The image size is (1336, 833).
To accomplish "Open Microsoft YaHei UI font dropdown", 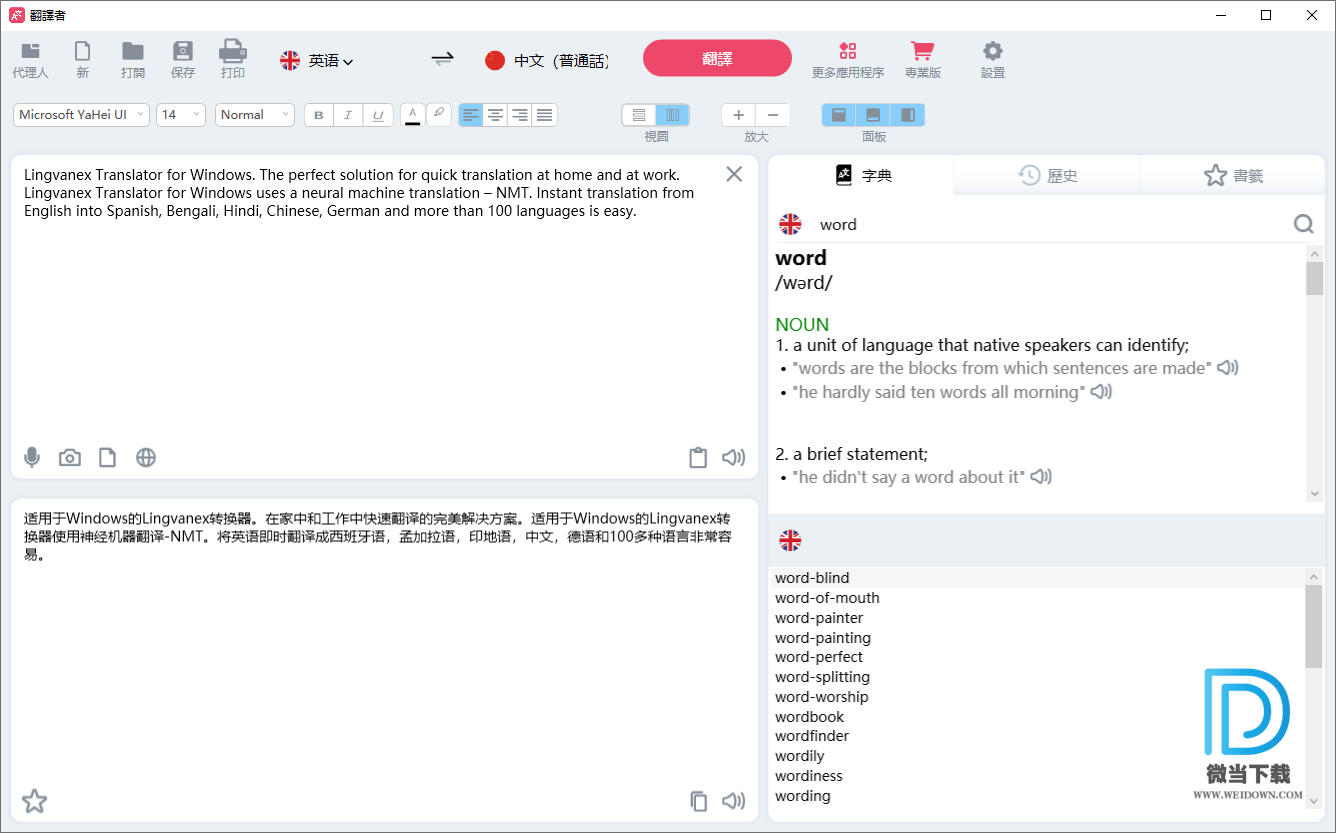I will click(81, 115).
